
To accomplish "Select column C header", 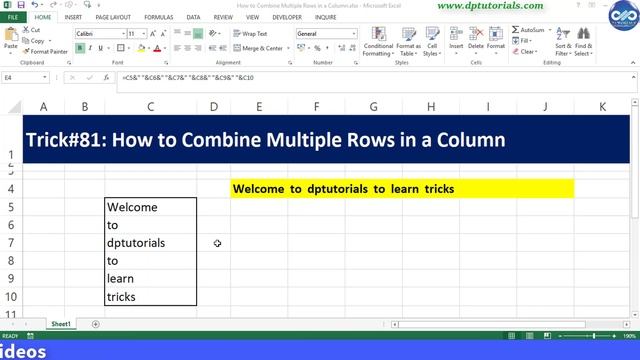I will click(151, 107).
